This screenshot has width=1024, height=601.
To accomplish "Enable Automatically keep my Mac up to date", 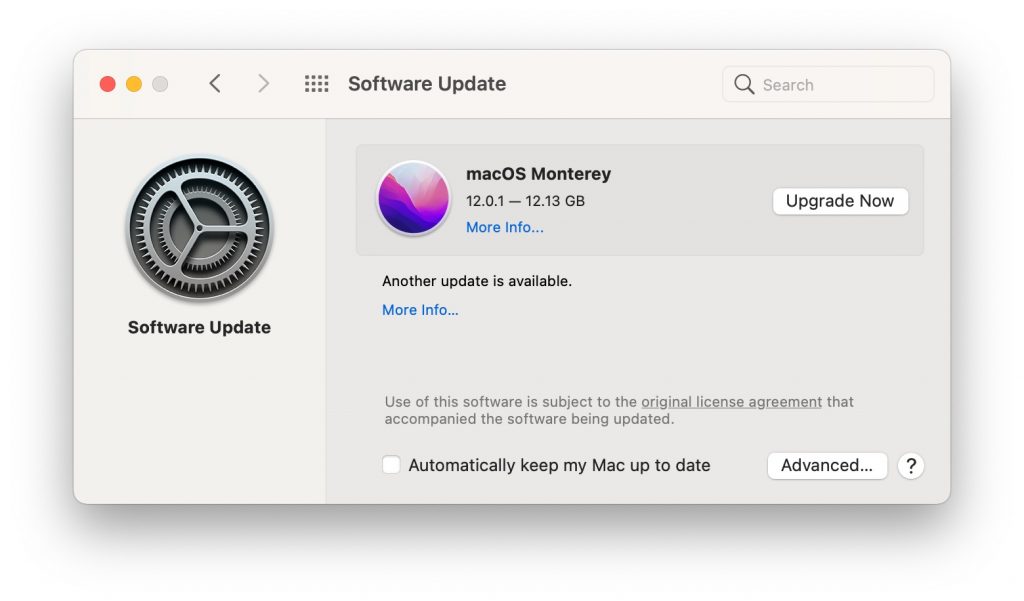I will (x=391, y=465).
